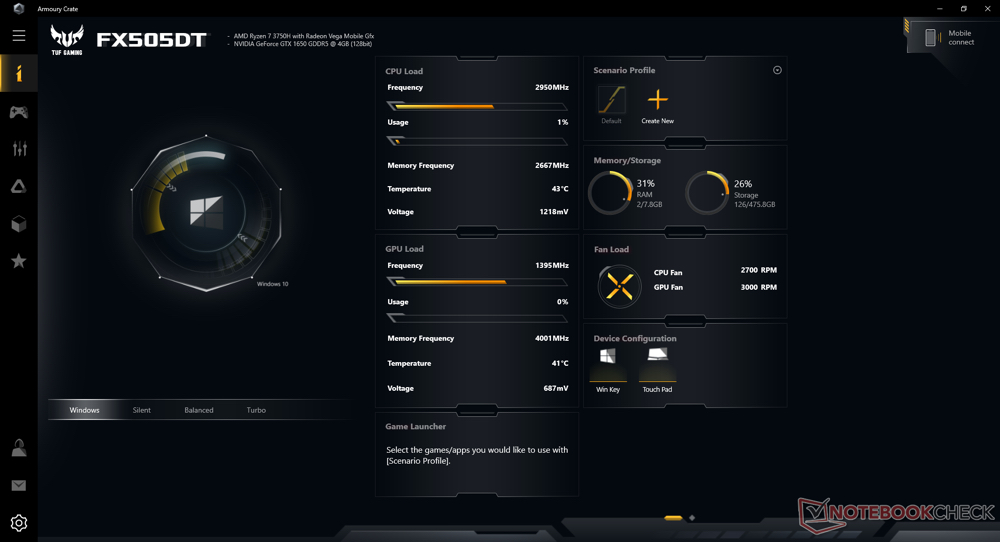Open the user profile icon
The height and width of the screenshot is (542, 1000).
tap(18, 448)
